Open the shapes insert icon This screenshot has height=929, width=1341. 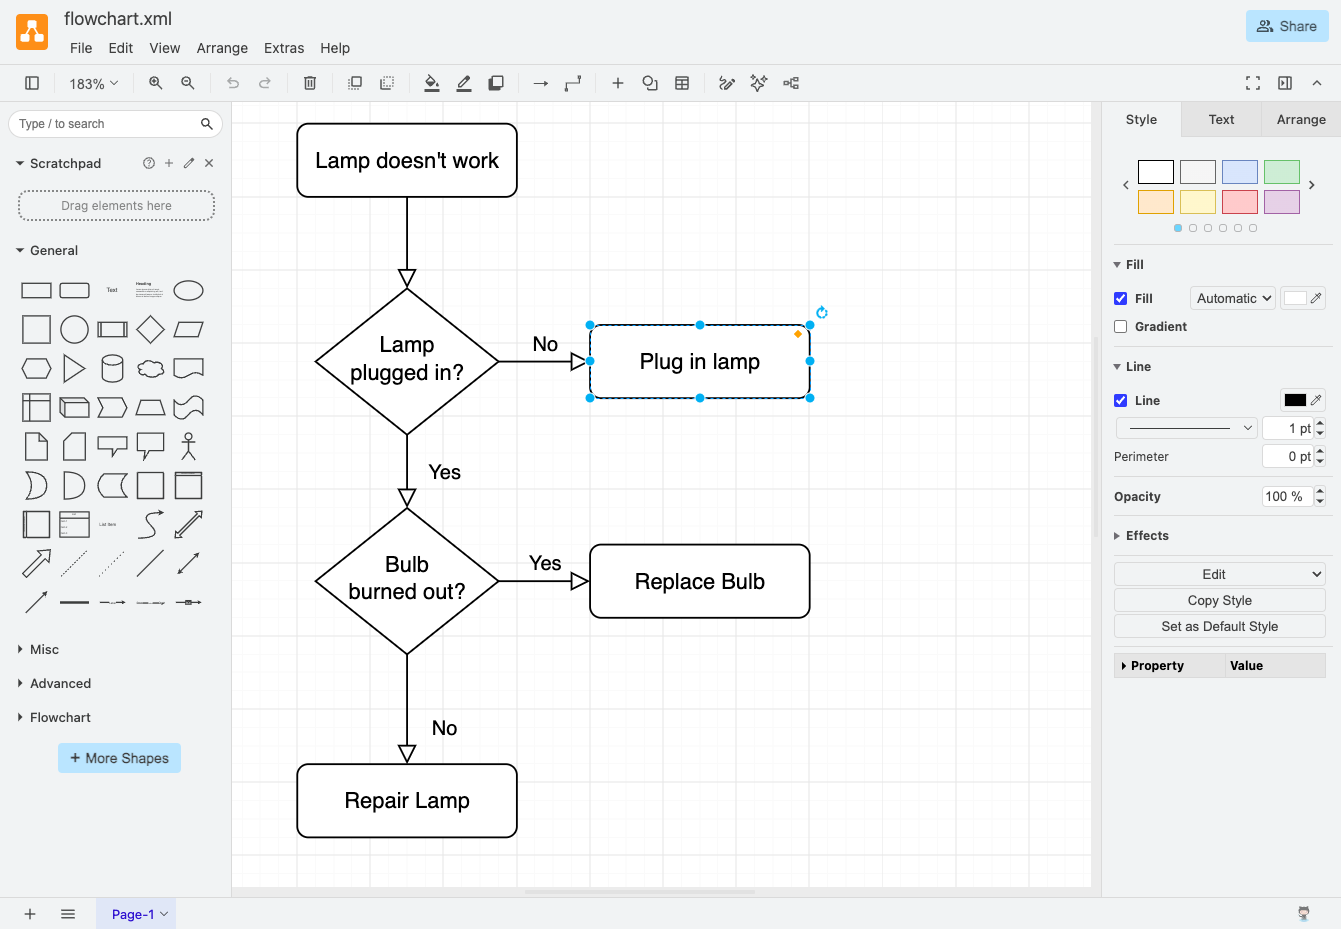650,83
